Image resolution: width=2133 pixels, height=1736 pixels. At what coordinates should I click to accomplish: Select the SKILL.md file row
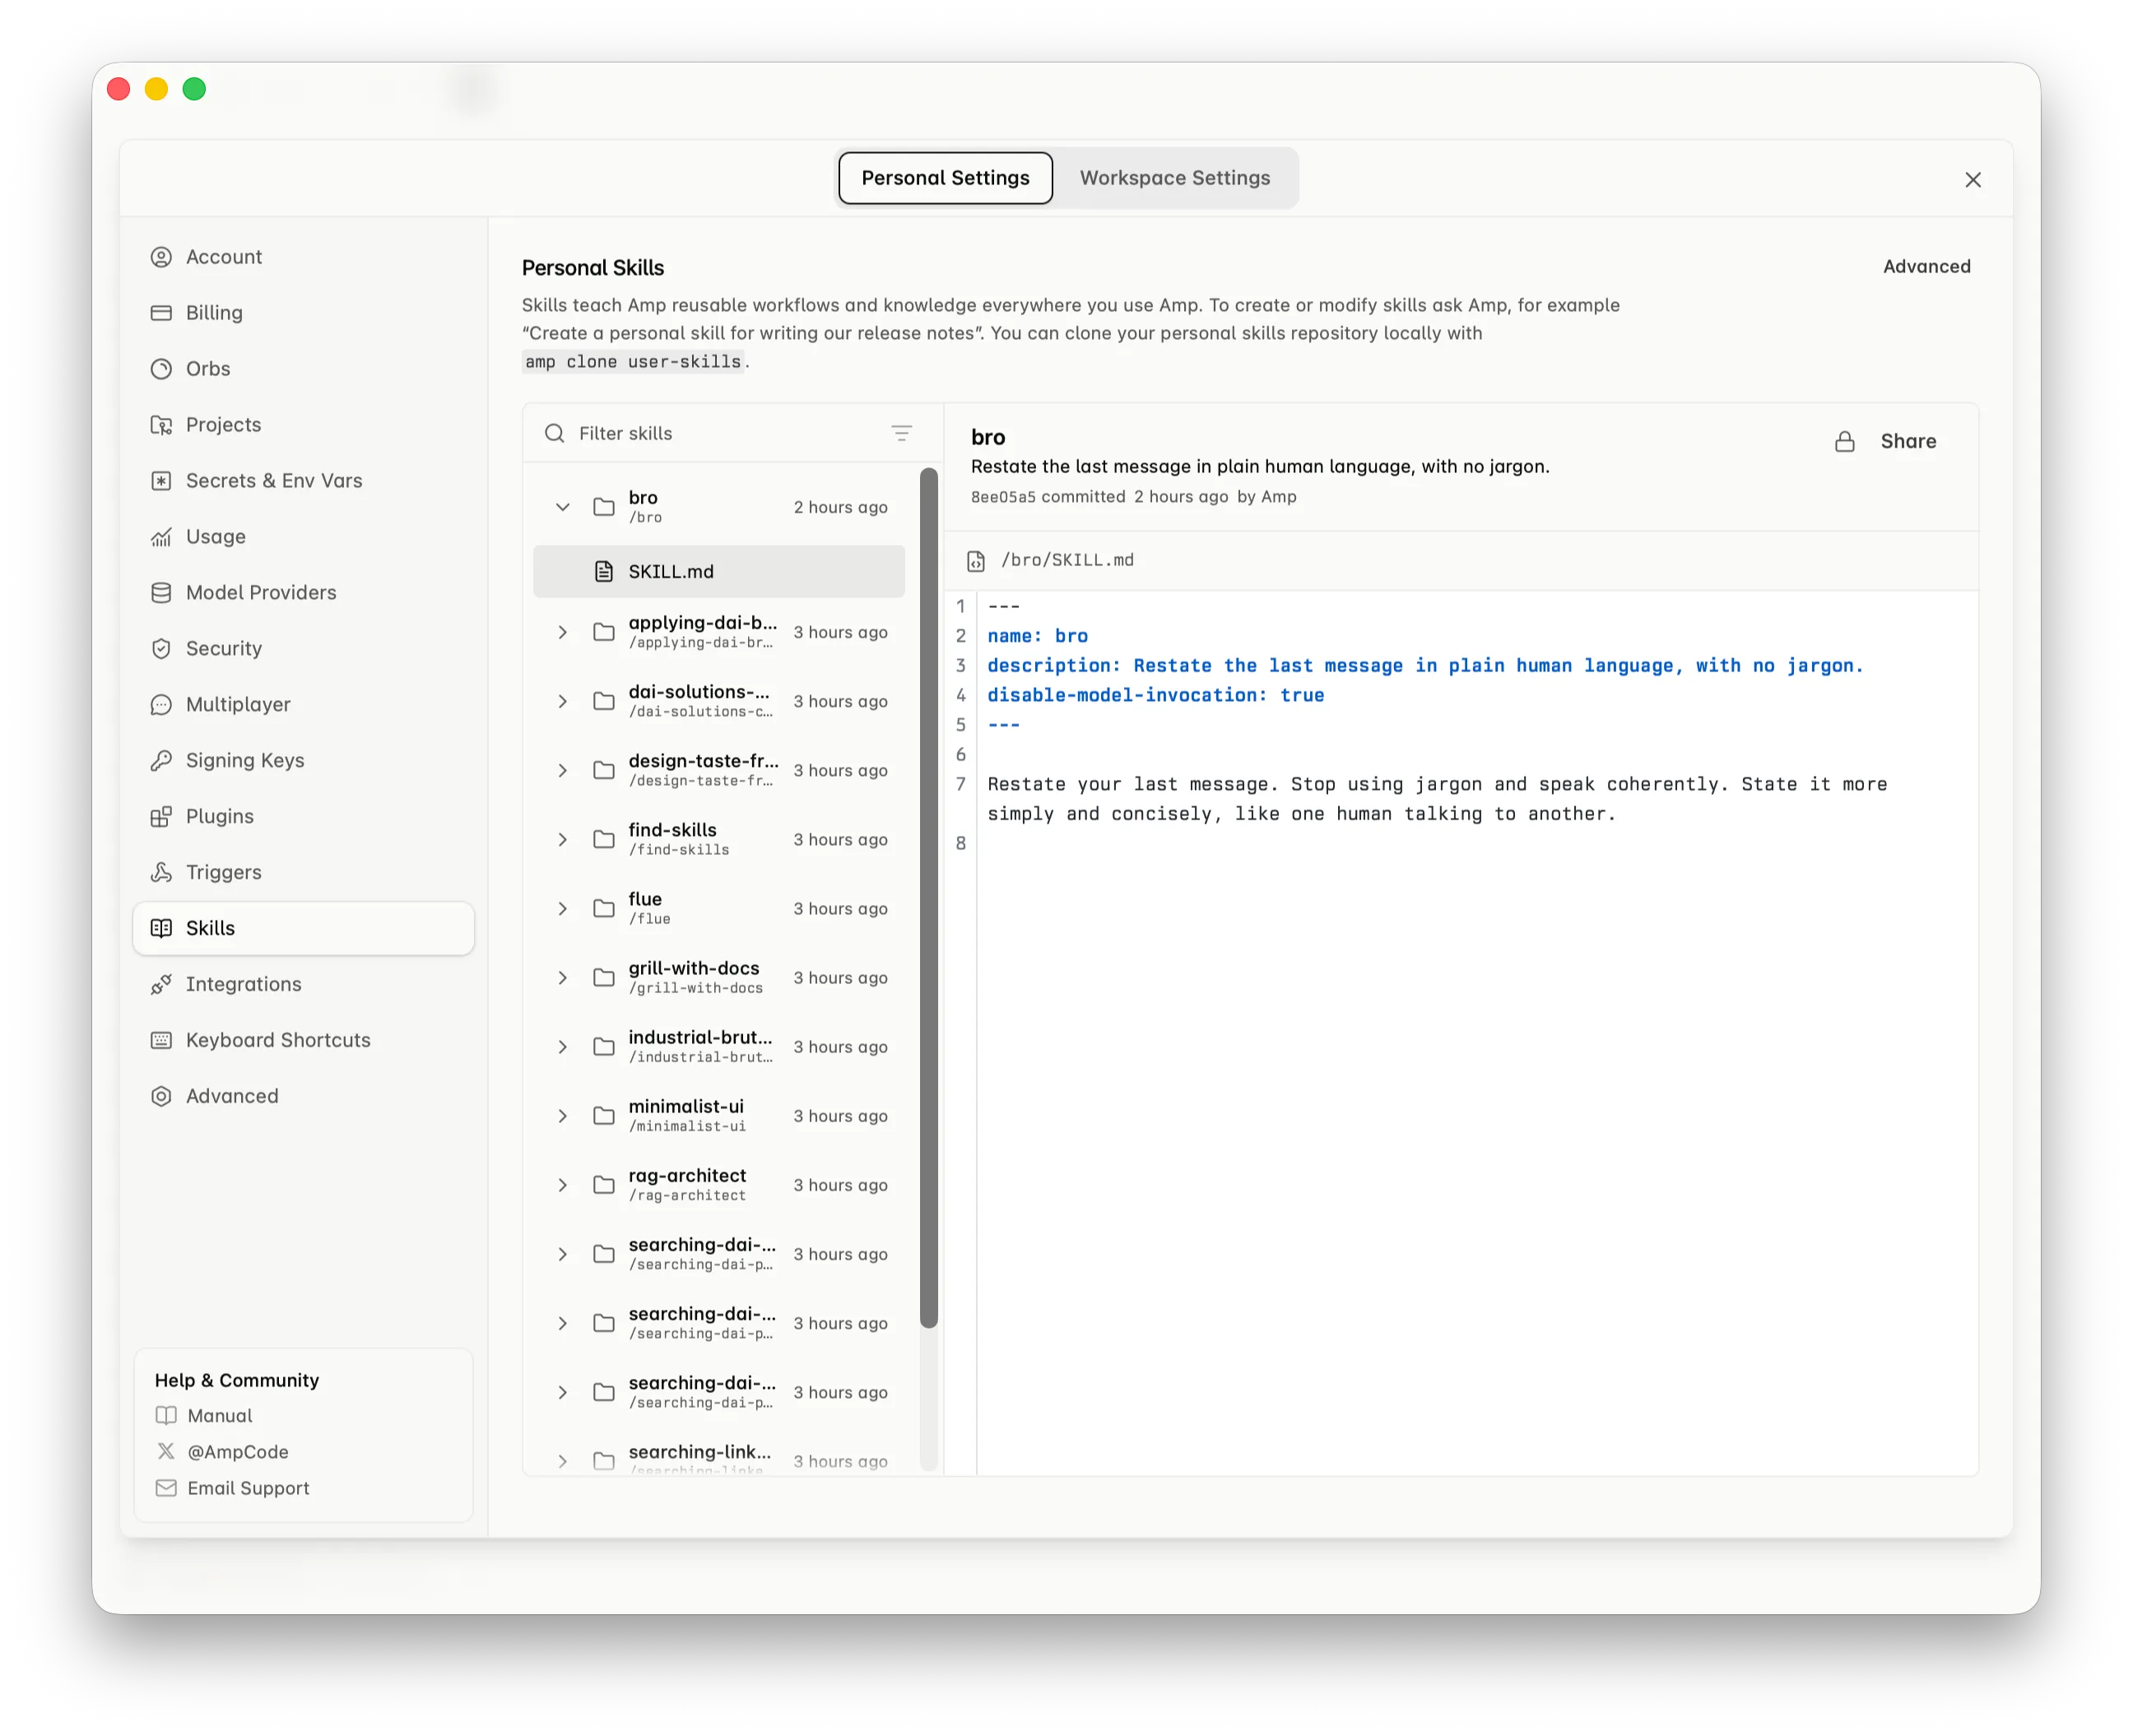click(x=719, y=572)
